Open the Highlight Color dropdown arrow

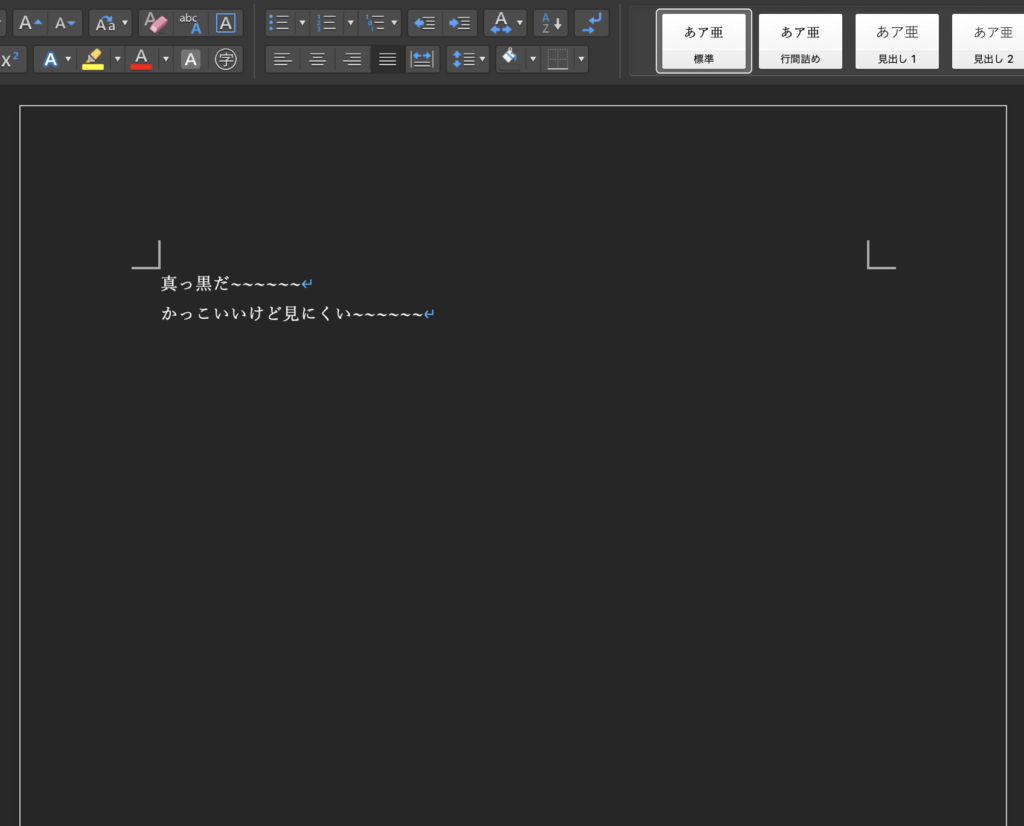click(118, 58)
